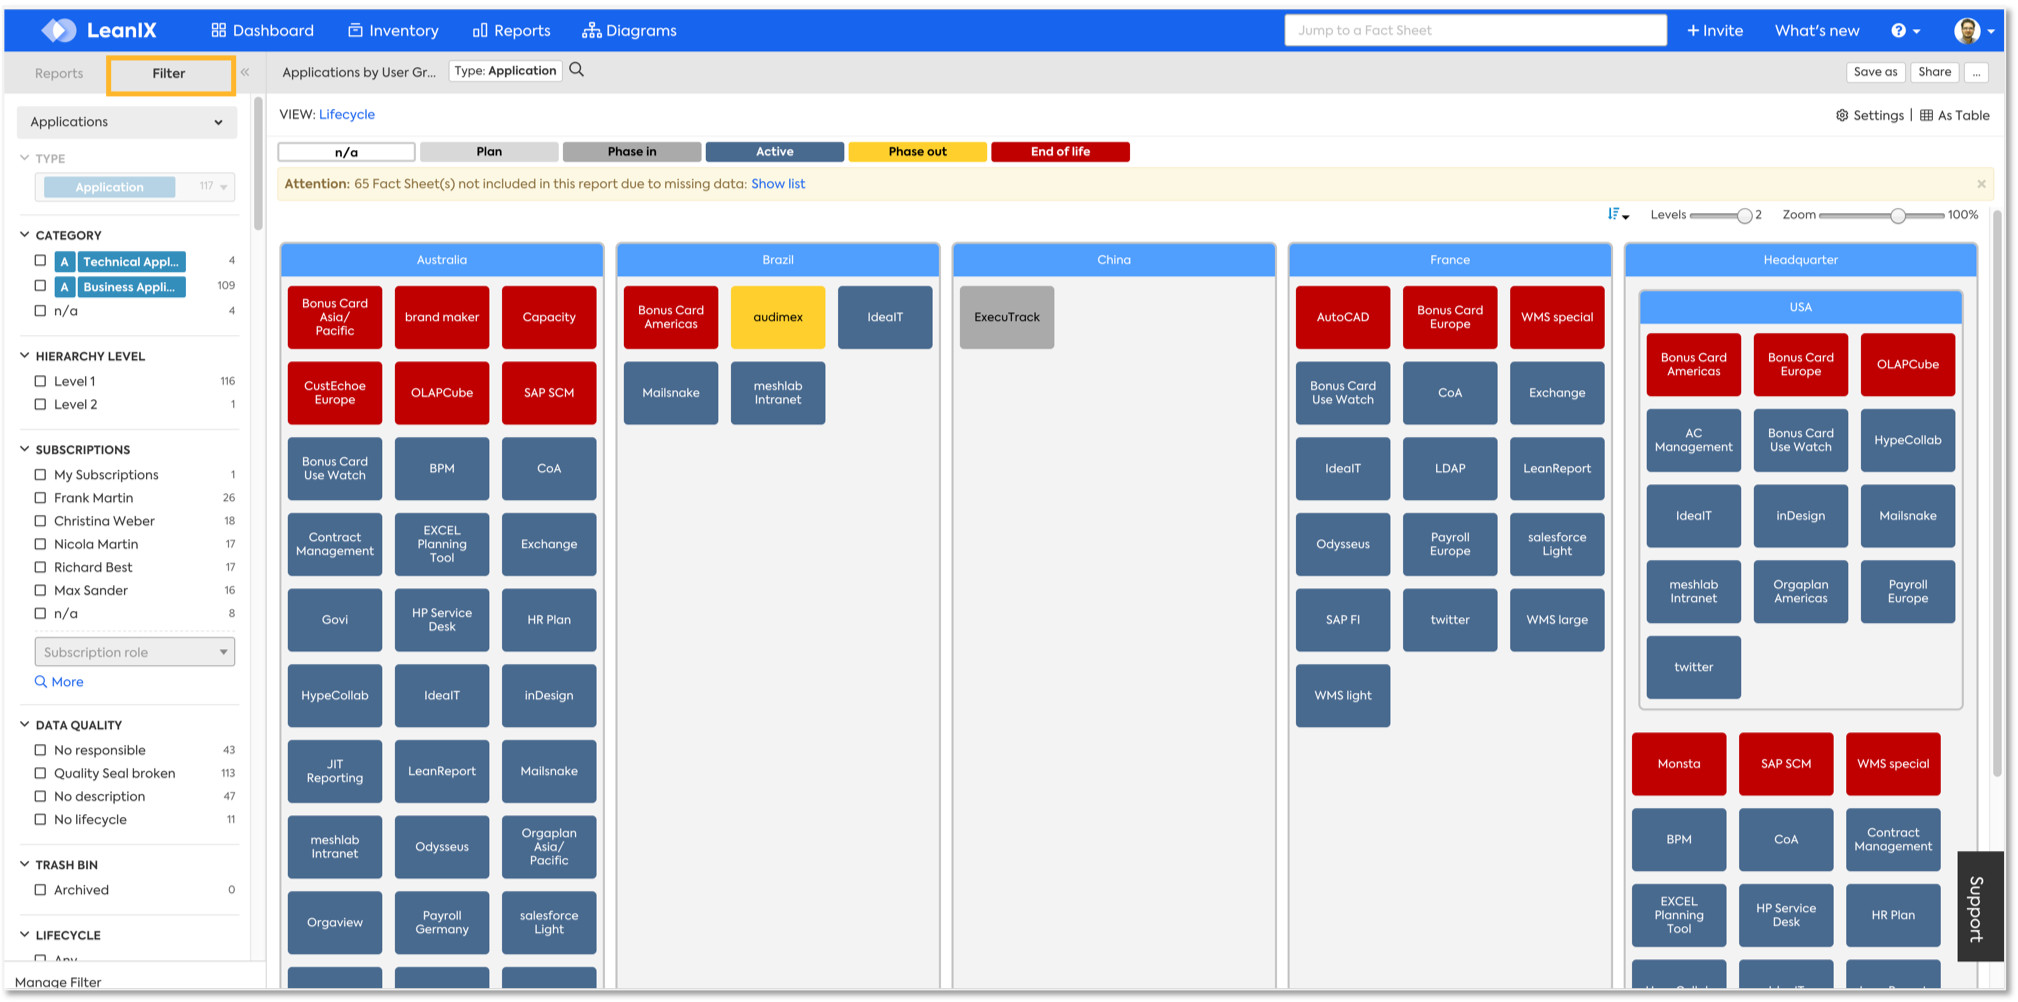Click the Invite button
This screenshot has width=2018, height=1002.
tap(1715, 30)
